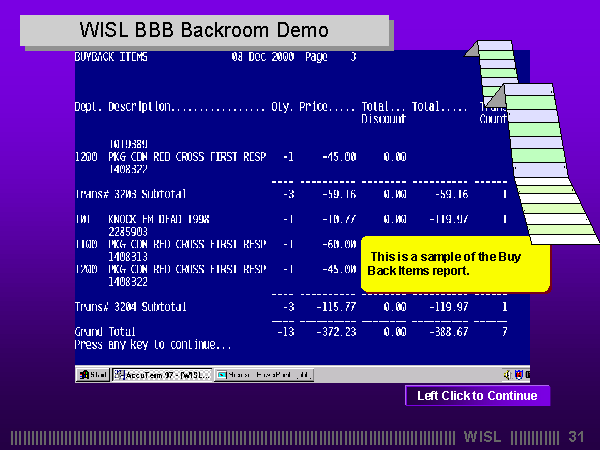Click the WISL BBB Backroom Demo title
The height and width of the screenshot is (450, 600).
[203, 31]
